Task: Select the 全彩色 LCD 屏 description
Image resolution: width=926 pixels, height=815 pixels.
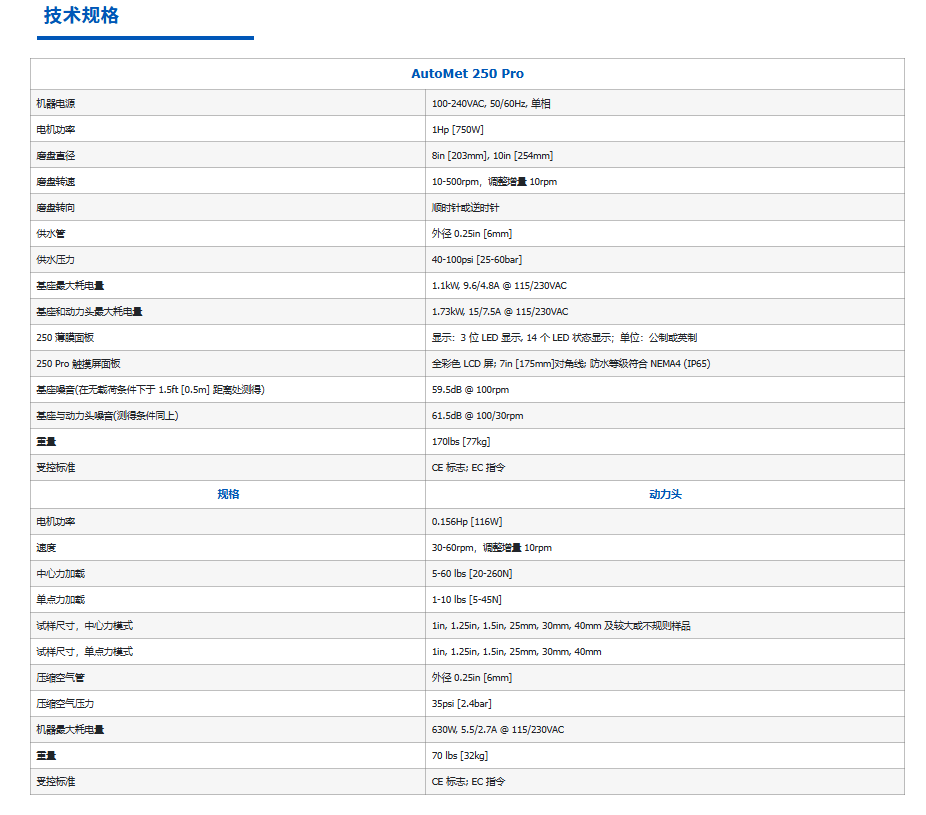Action: click(x=570, y=363)
